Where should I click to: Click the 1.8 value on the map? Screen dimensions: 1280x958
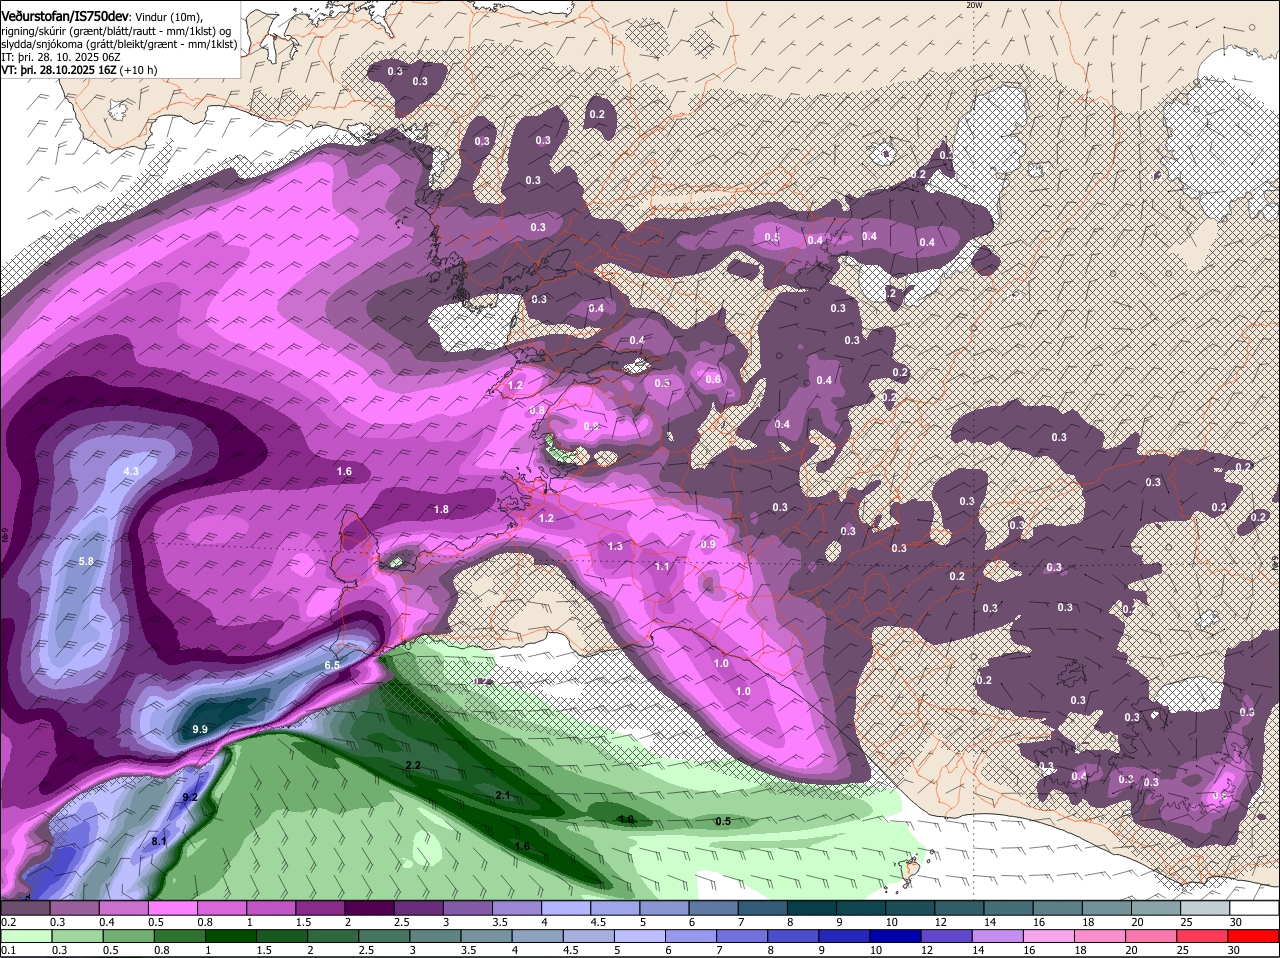click(x=441, y=510)
